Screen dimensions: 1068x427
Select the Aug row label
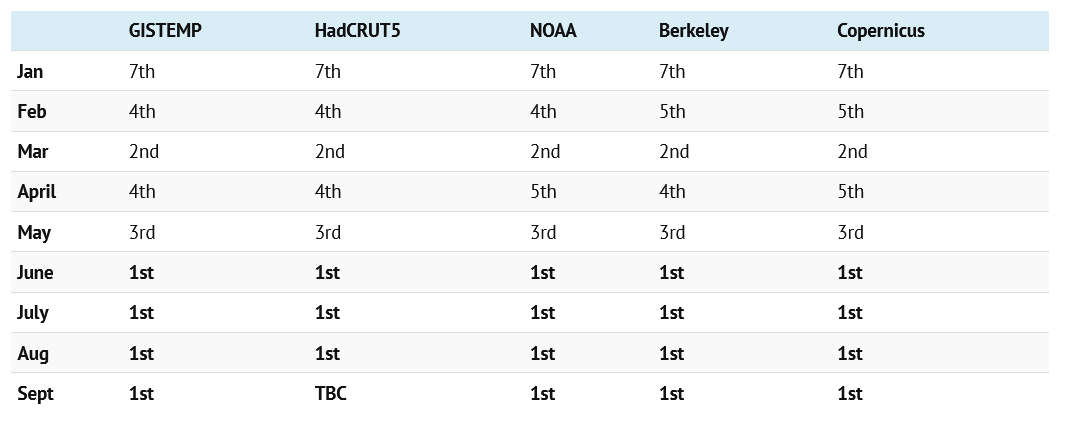(32, 354)
